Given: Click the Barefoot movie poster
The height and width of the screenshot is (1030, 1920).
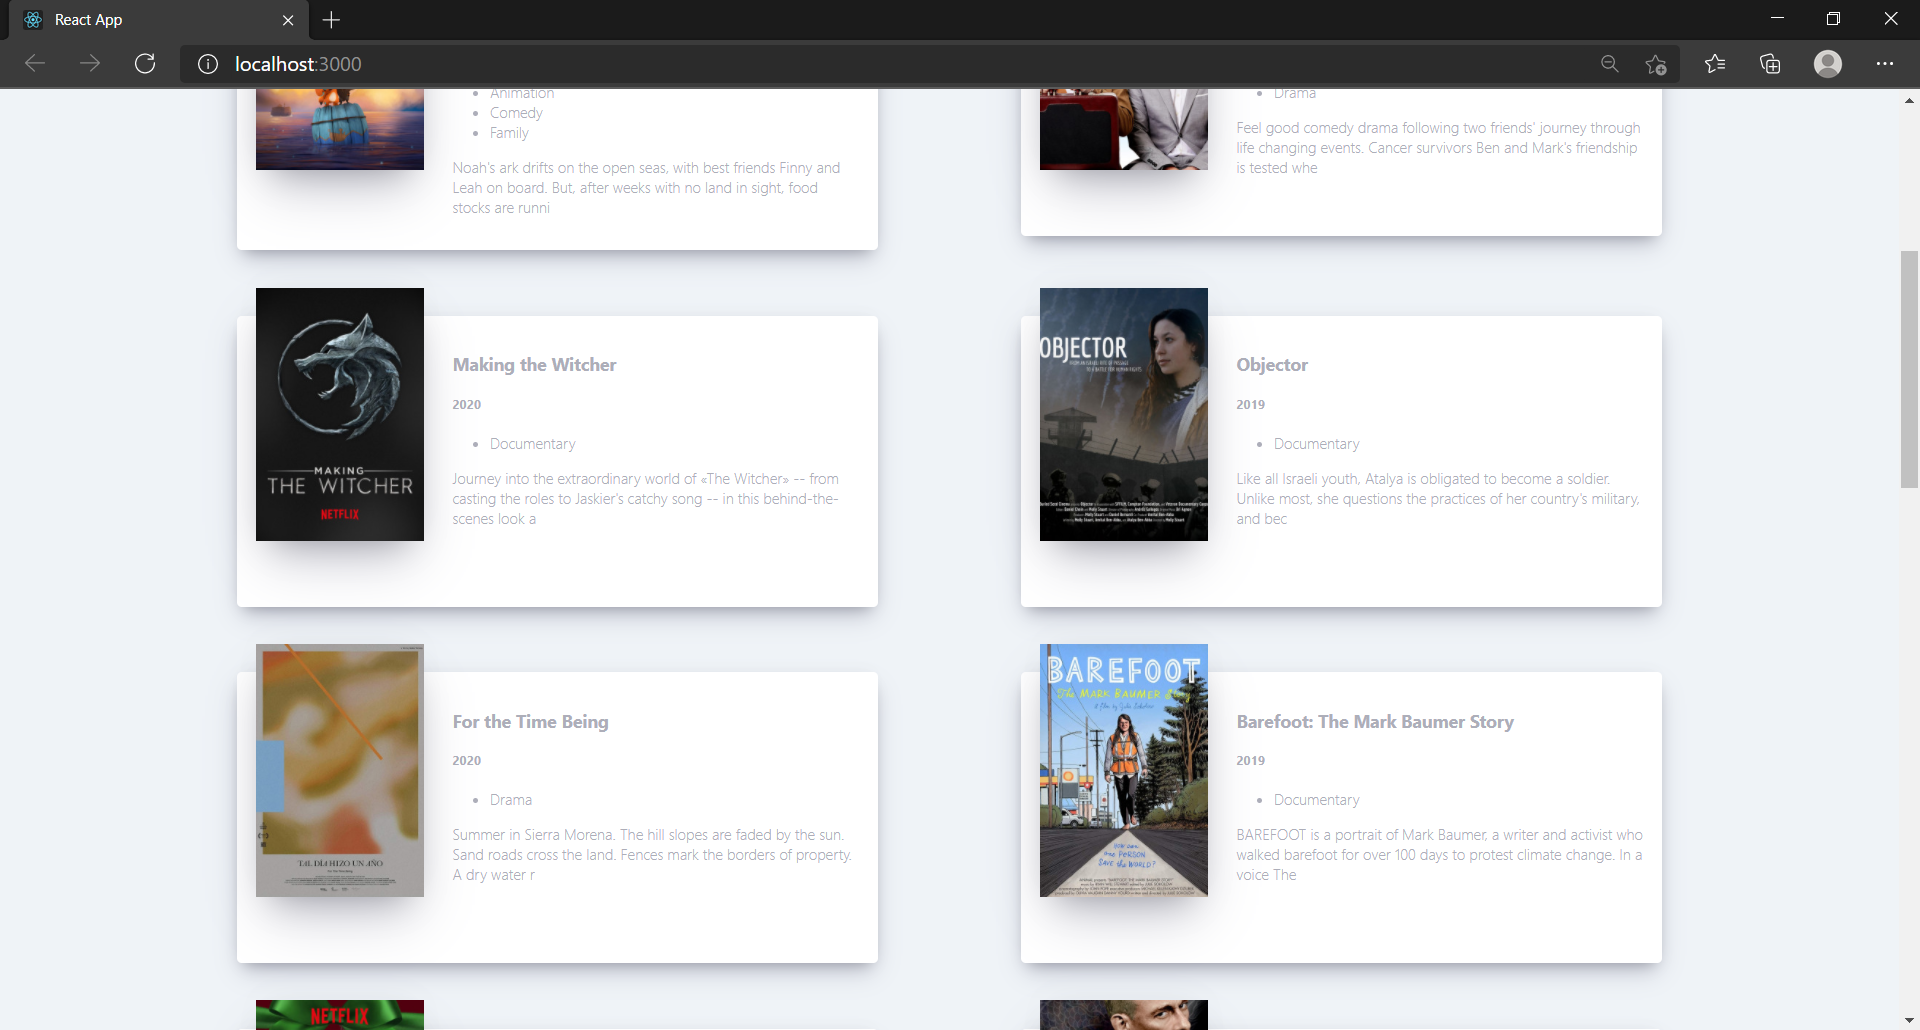Looking at the screenshot, I should pyautogui.click(x=1124, y=770).
